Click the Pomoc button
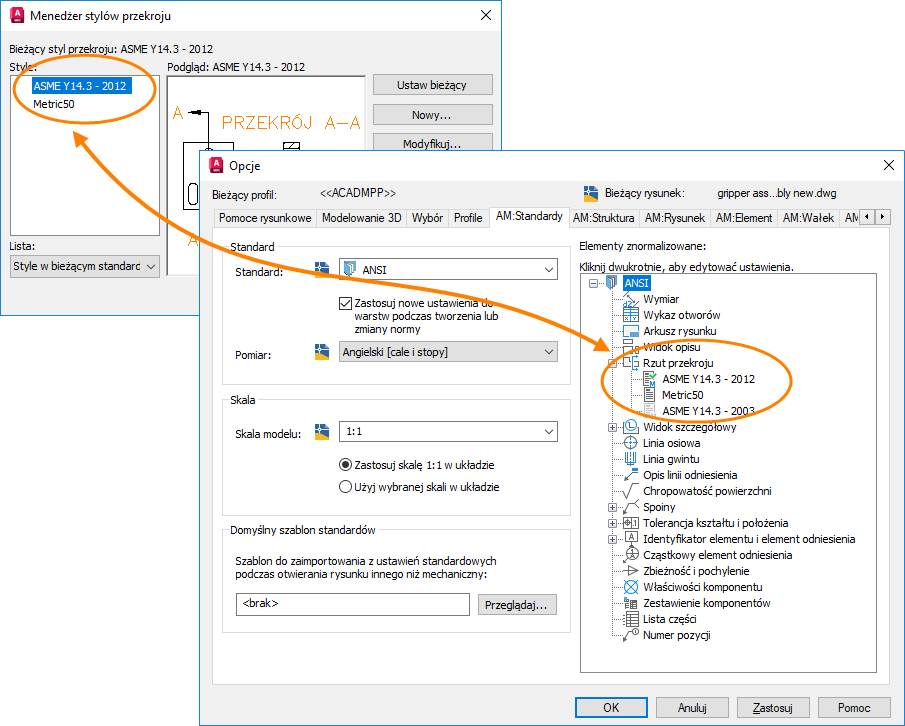This screenshot has height=726, width=905. click(854, 708)
